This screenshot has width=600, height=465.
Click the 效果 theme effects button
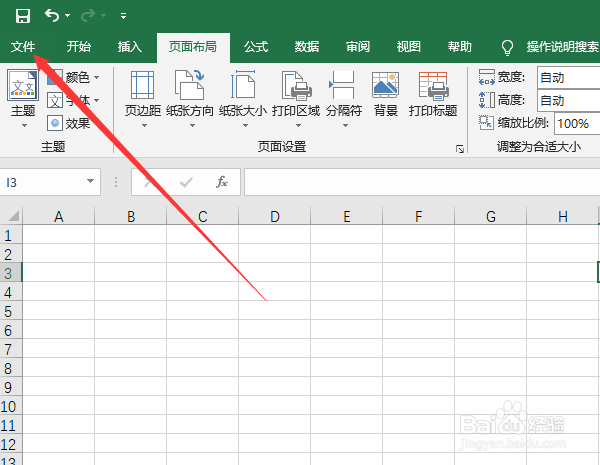click(69, 123)
